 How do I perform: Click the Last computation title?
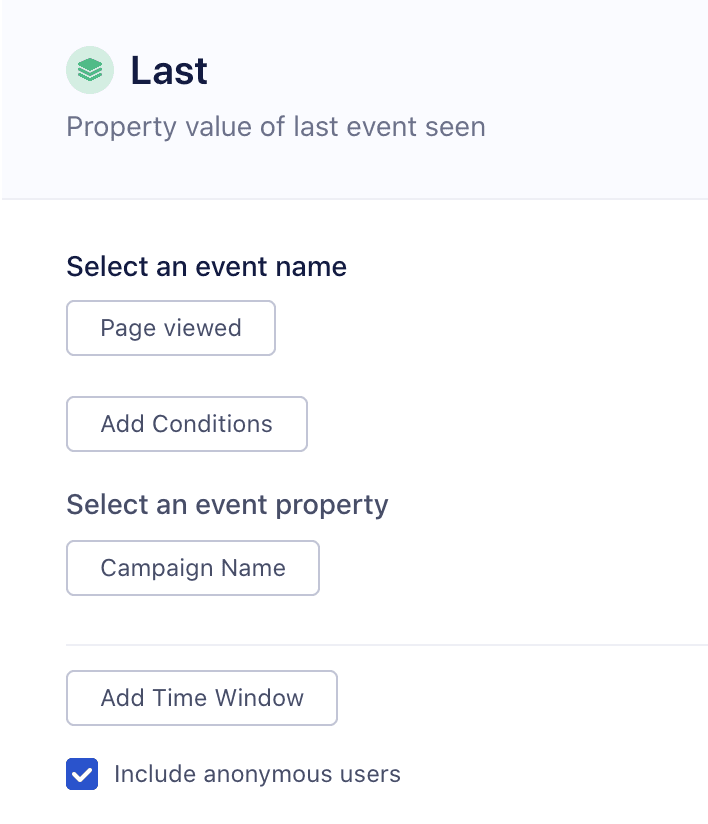tap(168, 70)
